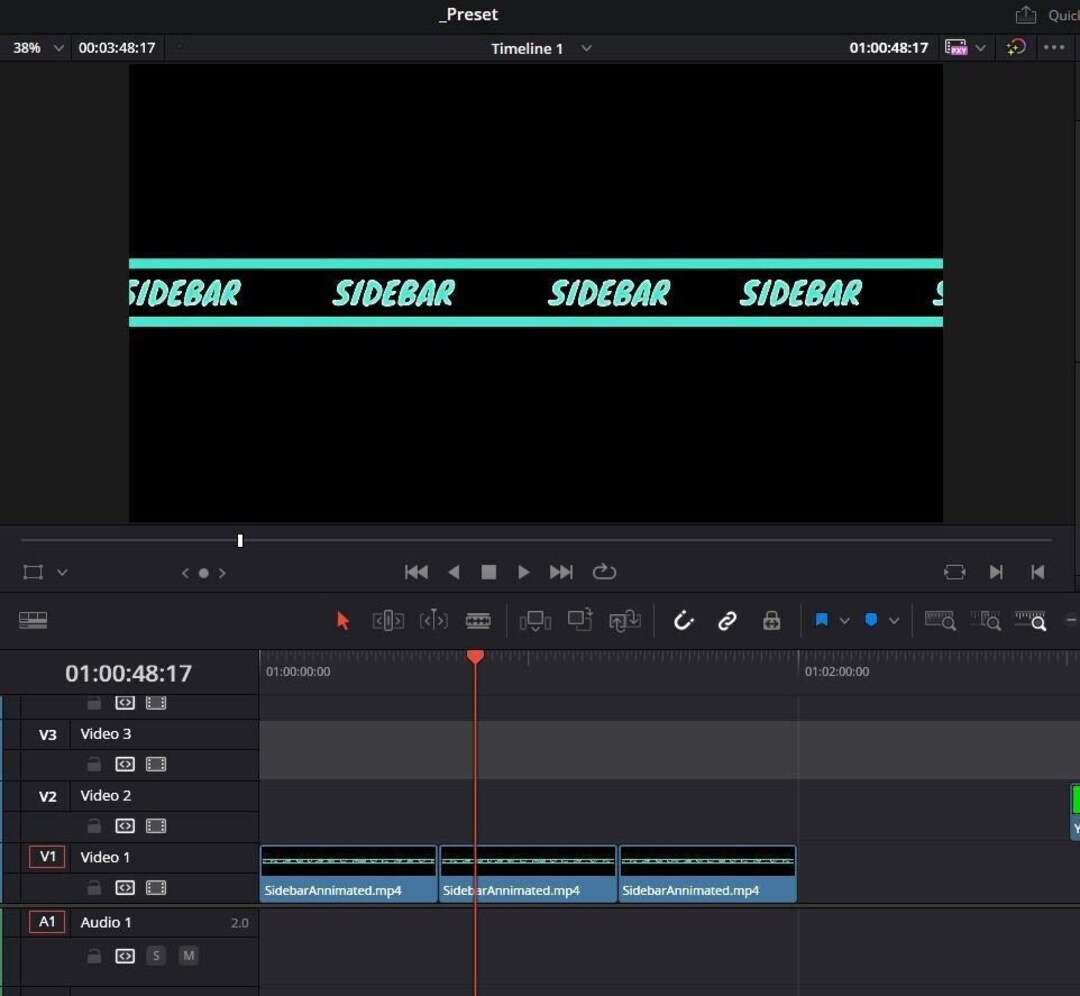
Task: Mute the Audio 1 track
Action: pos(188,955)
